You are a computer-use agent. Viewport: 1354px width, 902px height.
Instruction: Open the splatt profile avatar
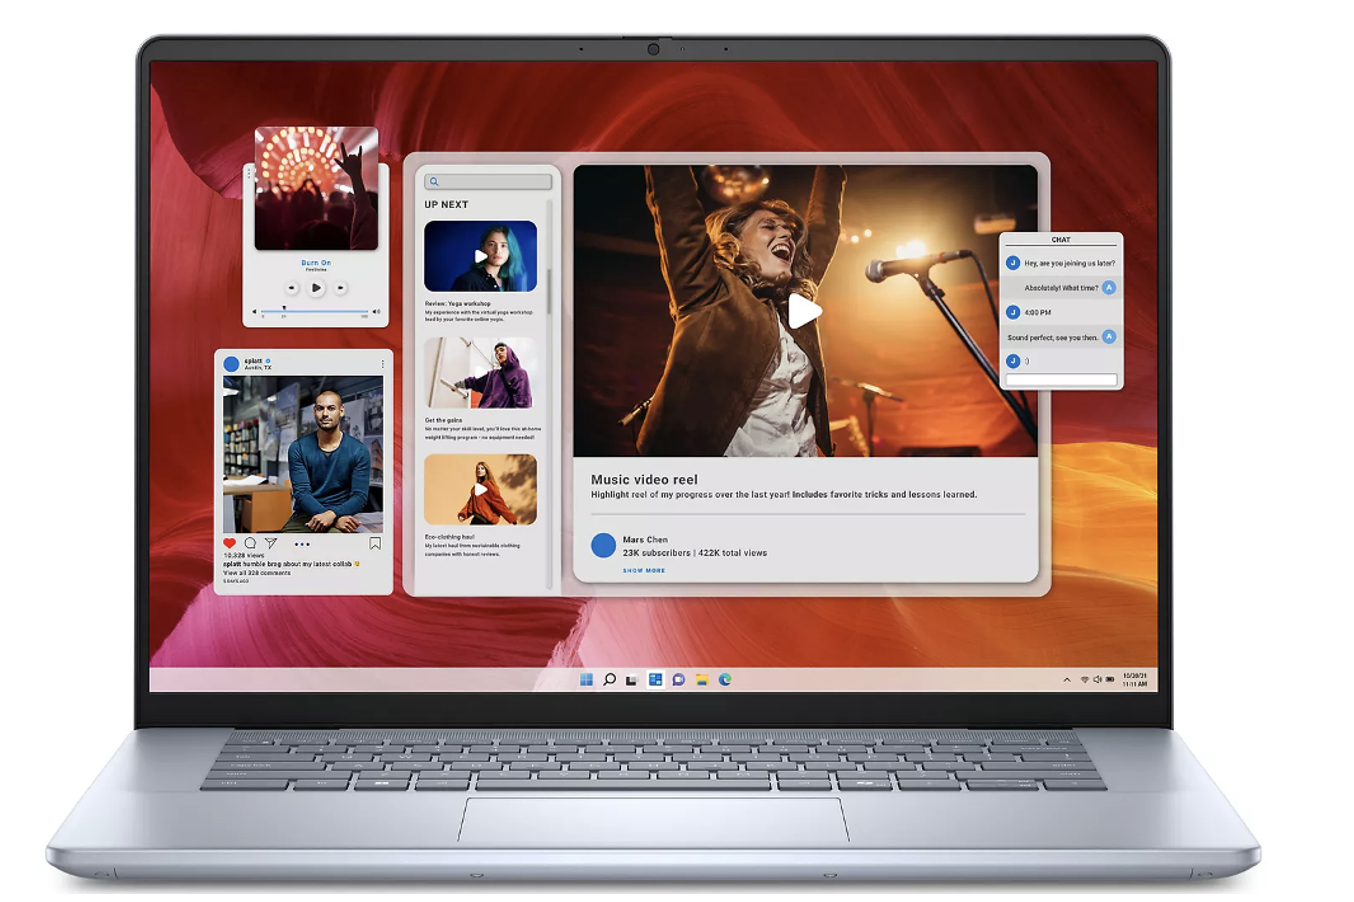232,364
